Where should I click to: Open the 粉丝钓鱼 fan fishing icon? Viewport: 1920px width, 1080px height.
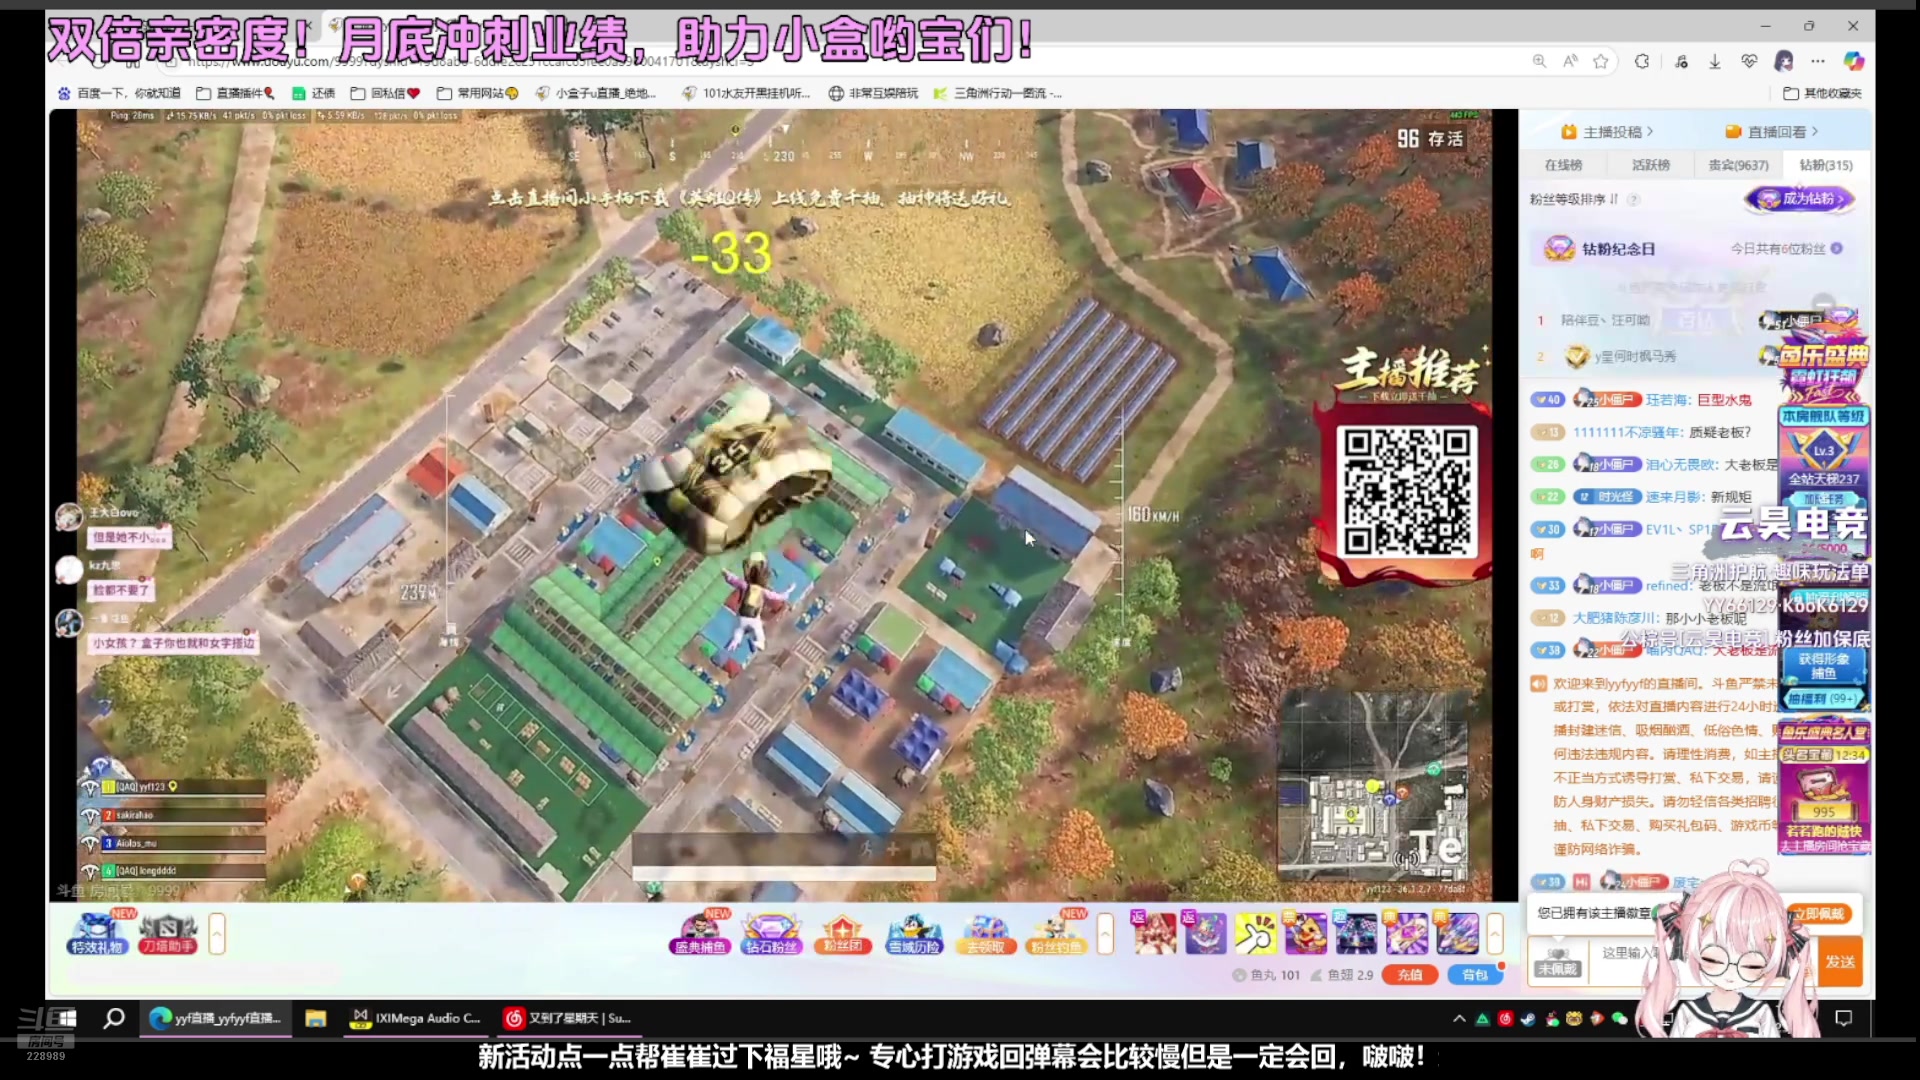pyautogui.click(x=1057, y=934)
